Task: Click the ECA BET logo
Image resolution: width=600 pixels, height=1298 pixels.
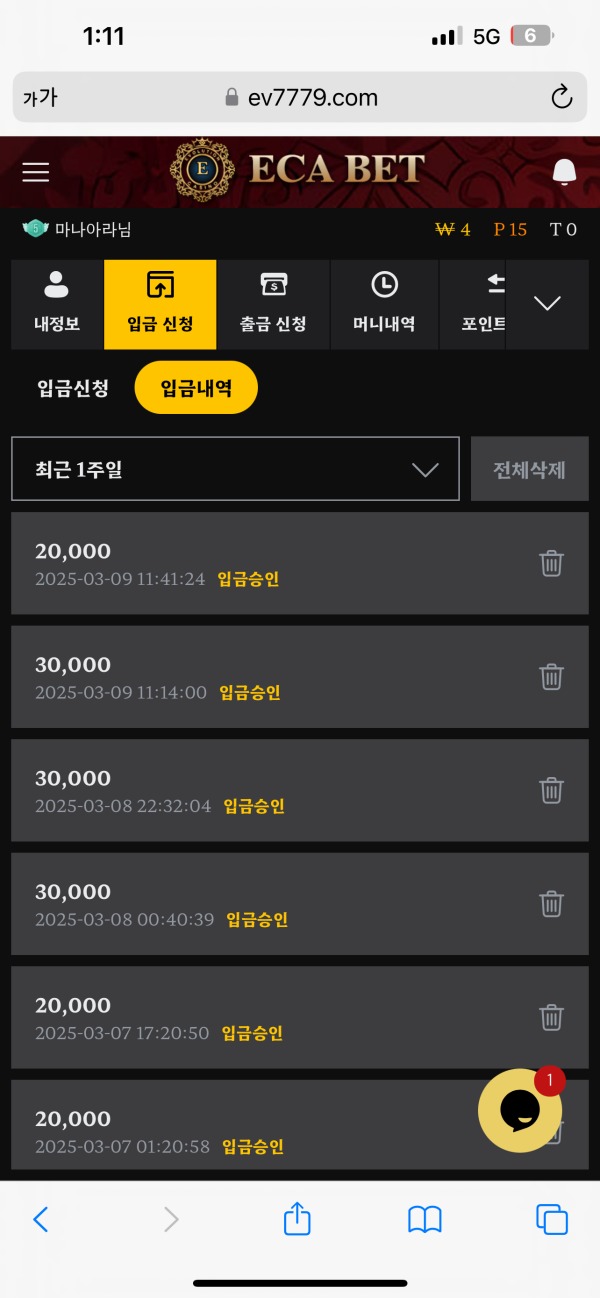Action: point(300,171)
